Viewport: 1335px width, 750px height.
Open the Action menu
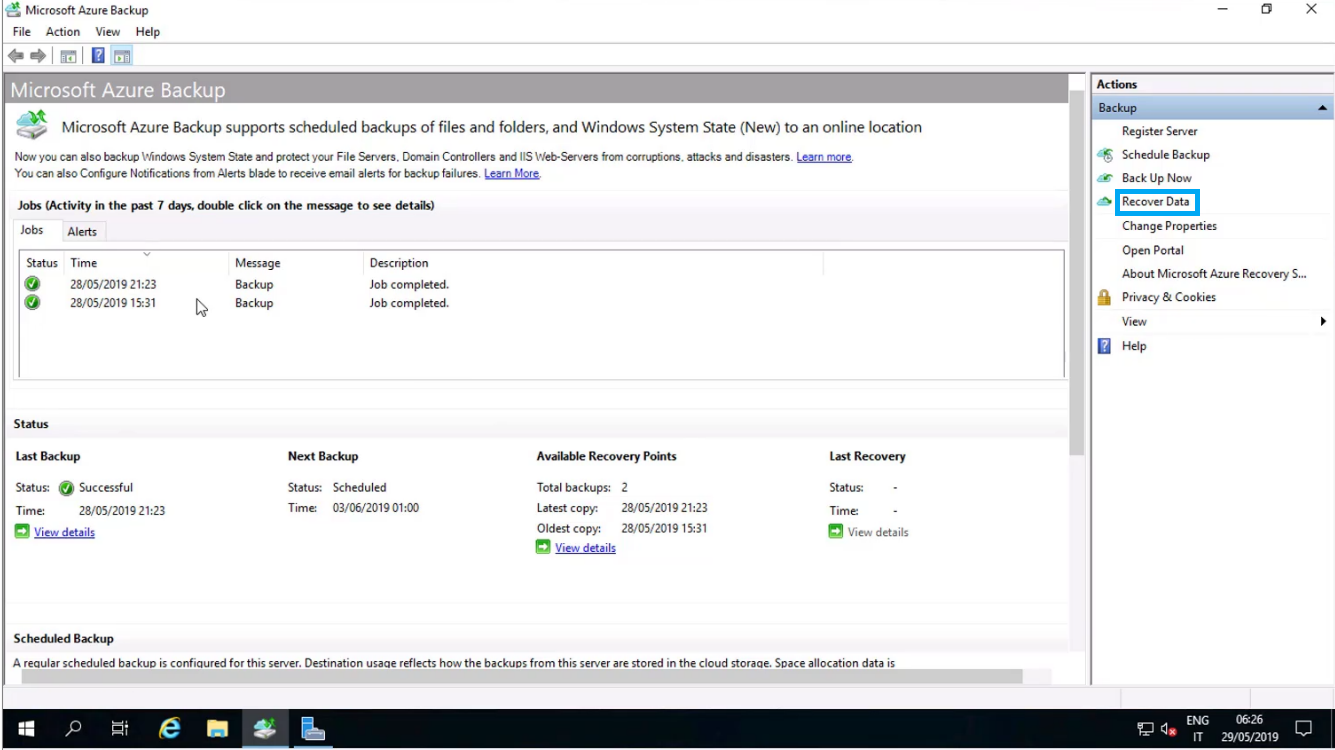(x=62, y=32)
